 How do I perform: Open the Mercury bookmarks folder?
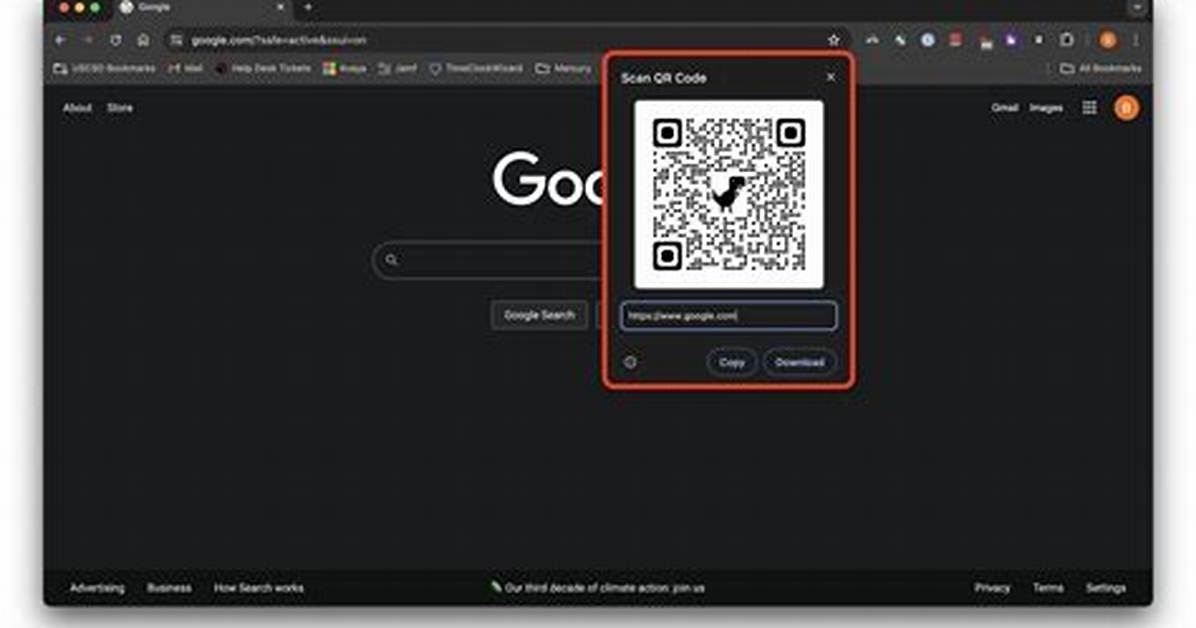564,68
